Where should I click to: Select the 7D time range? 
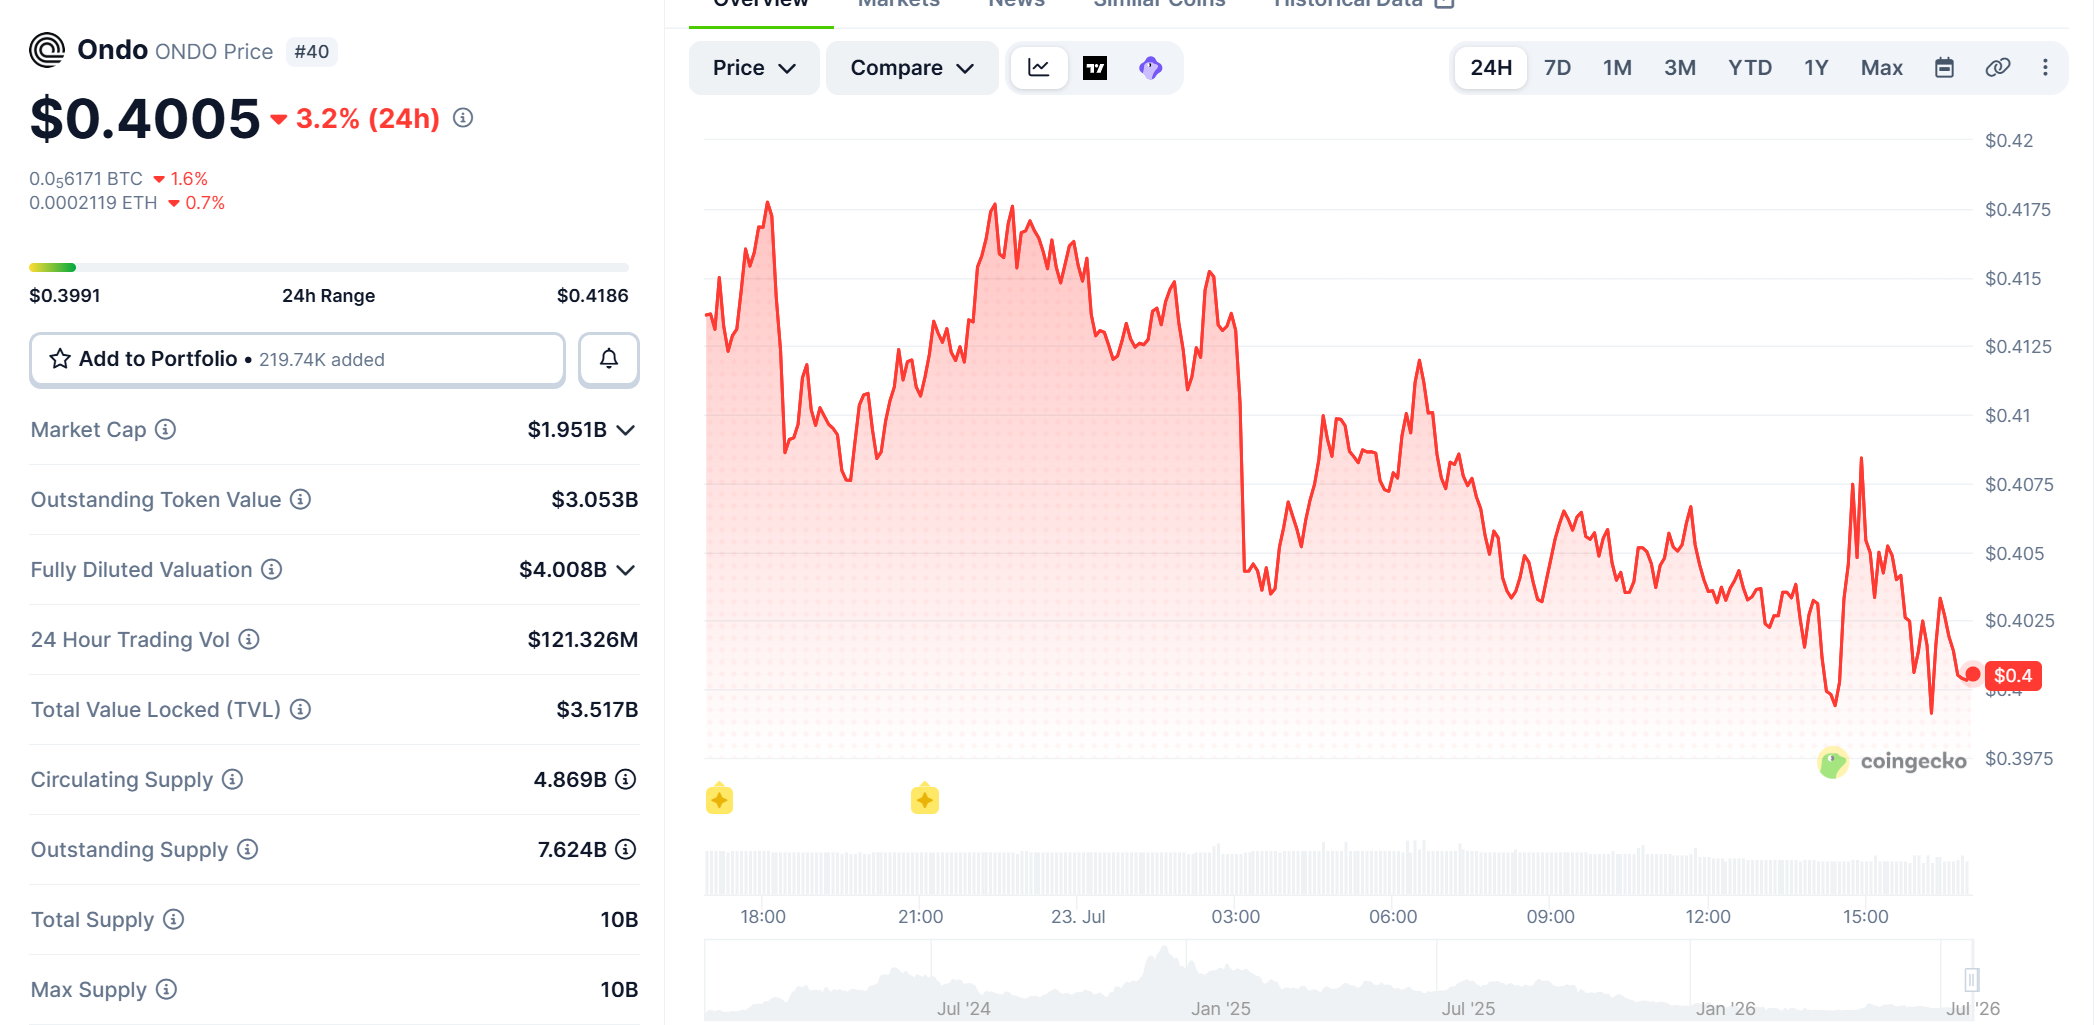point(1557,68)
